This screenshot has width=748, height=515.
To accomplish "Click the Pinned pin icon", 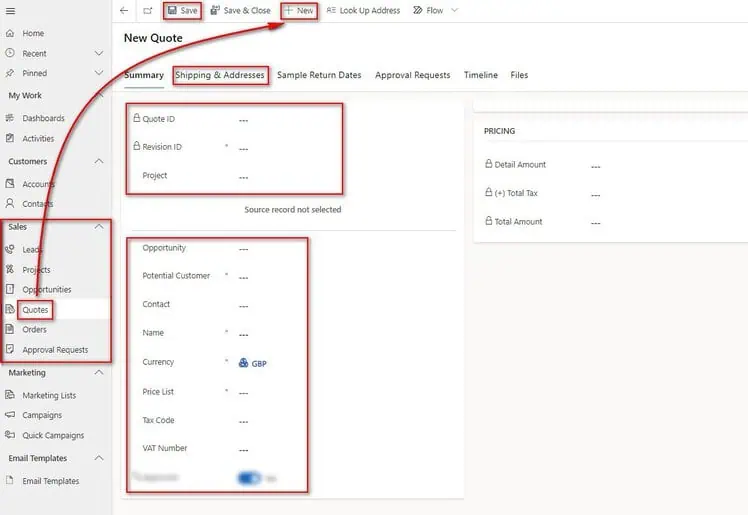I will [10, 73].
